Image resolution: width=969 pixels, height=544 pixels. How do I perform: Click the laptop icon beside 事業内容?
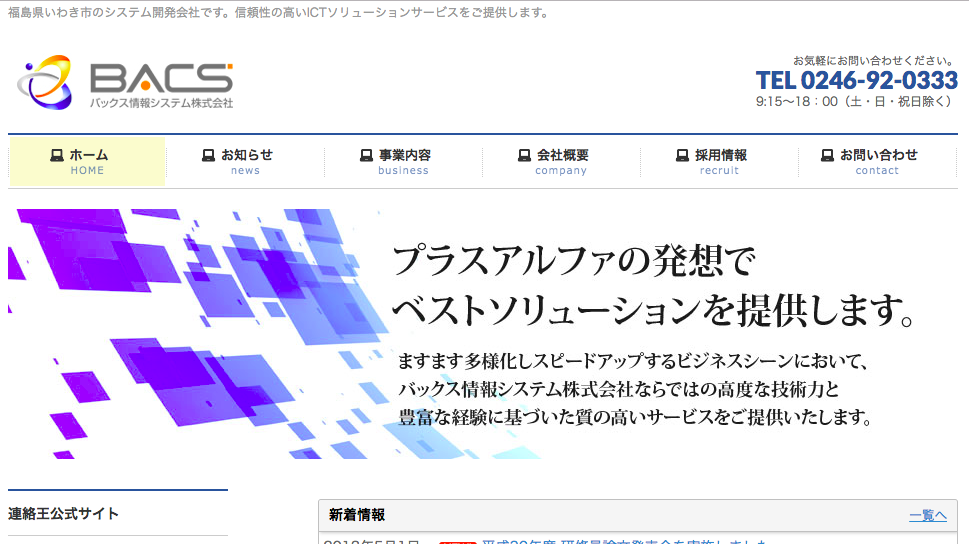click(x=366, y=155)
